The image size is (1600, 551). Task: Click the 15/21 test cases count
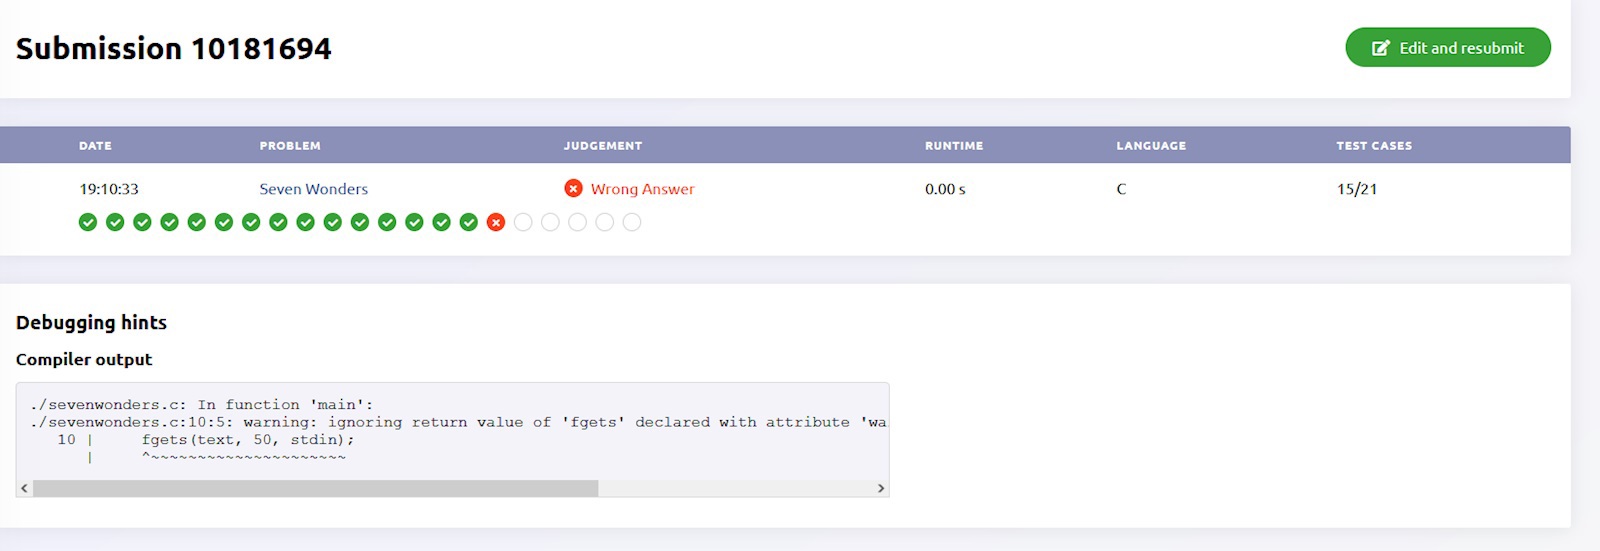pyautogui.click(x=1356, y=189)
